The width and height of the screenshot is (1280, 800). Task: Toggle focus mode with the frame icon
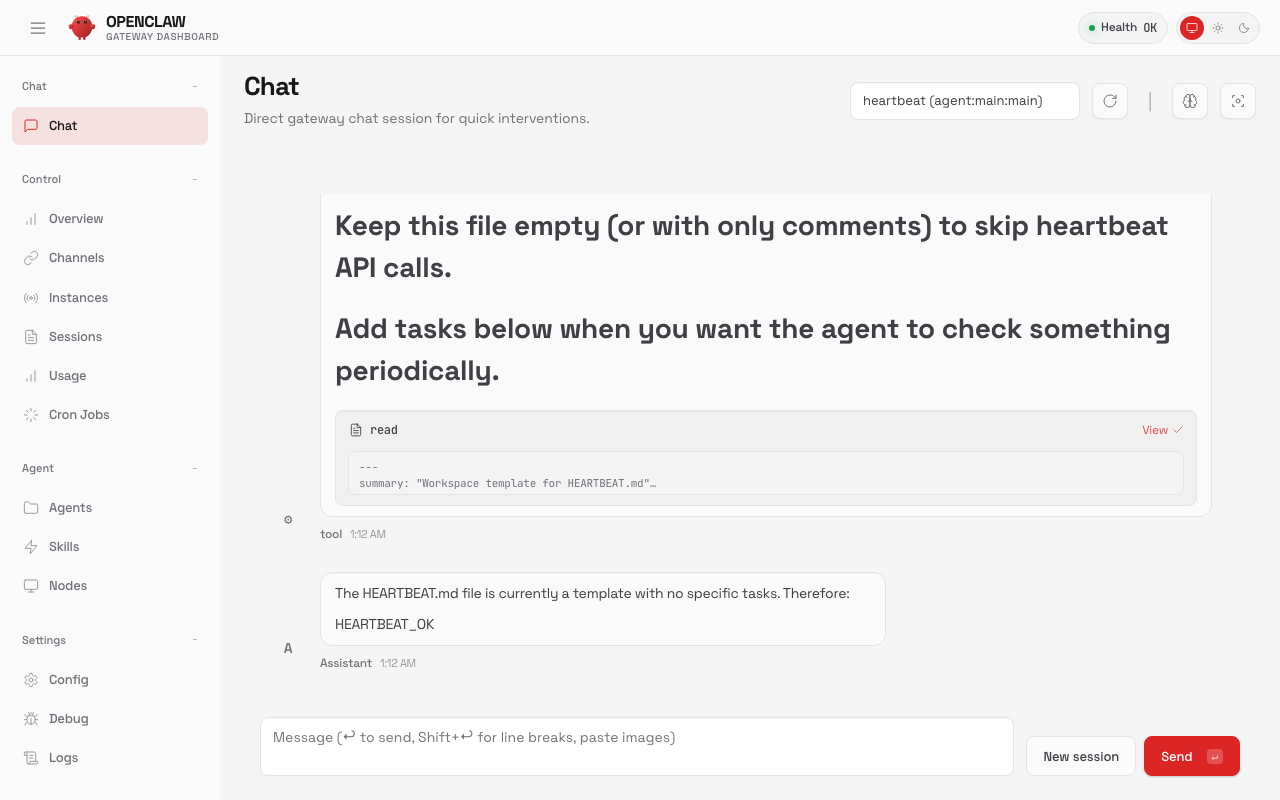(x=1238, y=101)
